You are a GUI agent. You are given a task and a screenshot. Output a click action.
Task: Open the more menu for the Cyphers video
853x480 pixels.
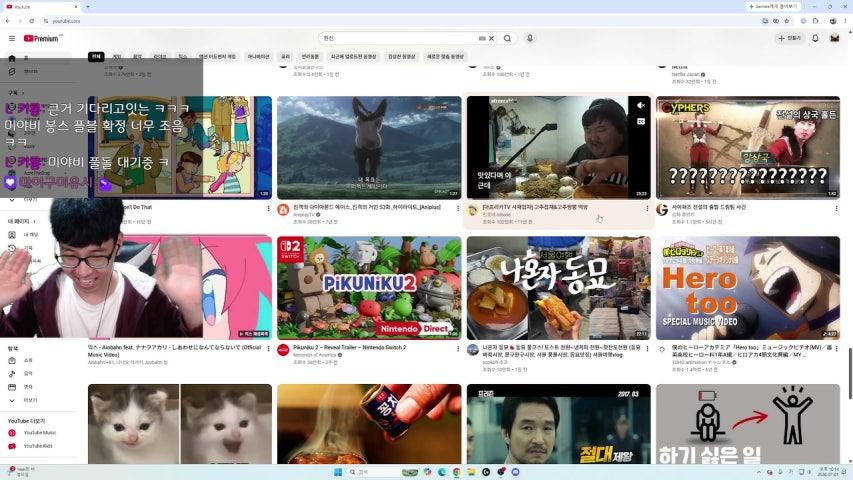coord(836,208)
